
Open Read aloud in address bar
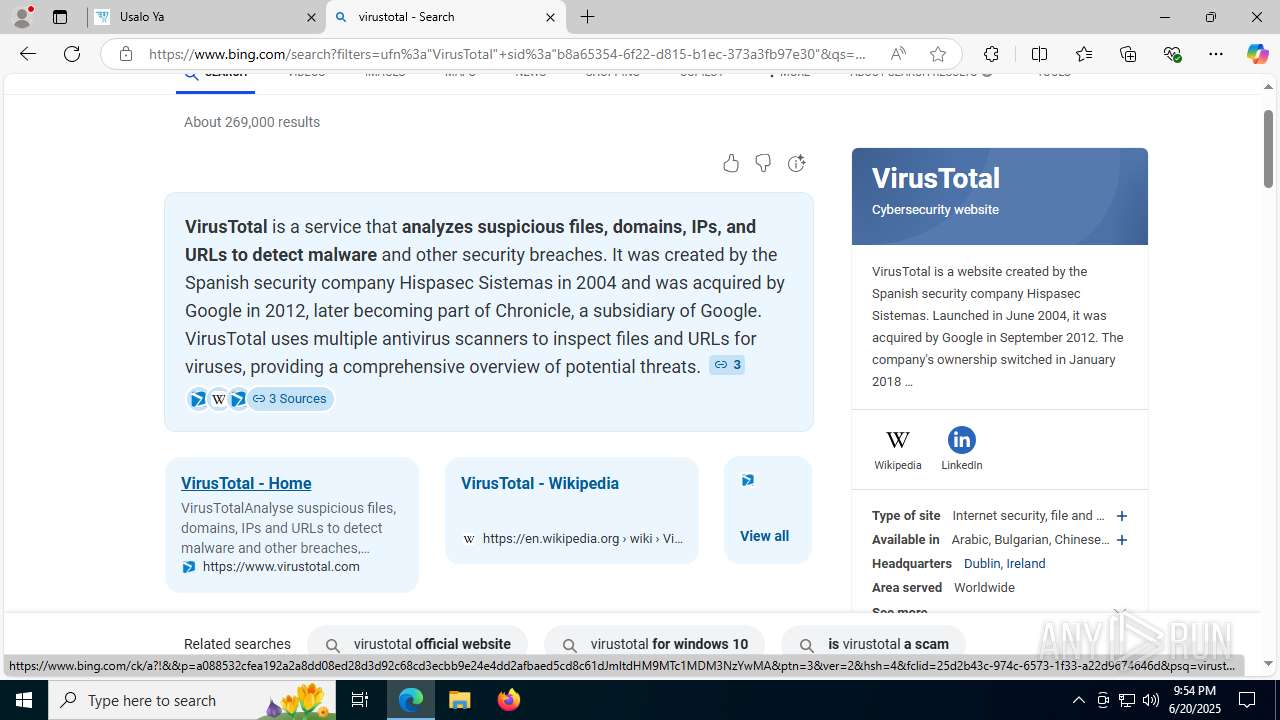tap(898, 54)
